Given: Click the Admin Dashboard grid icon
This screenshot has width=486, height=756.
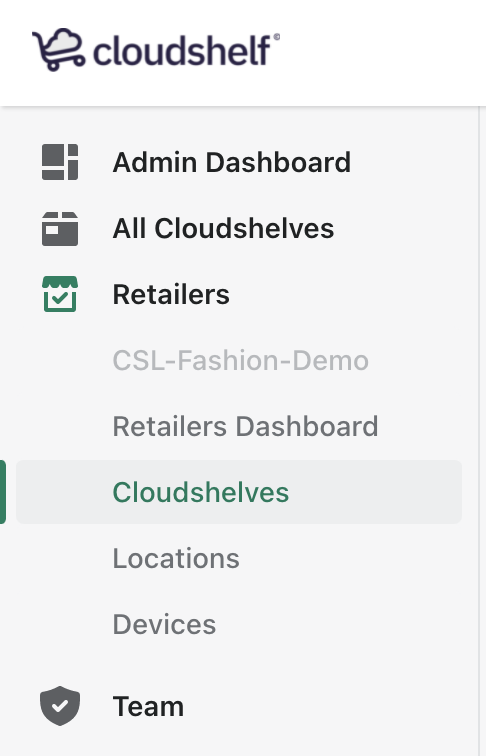Looking at the screenshot, I should (60, 162).
